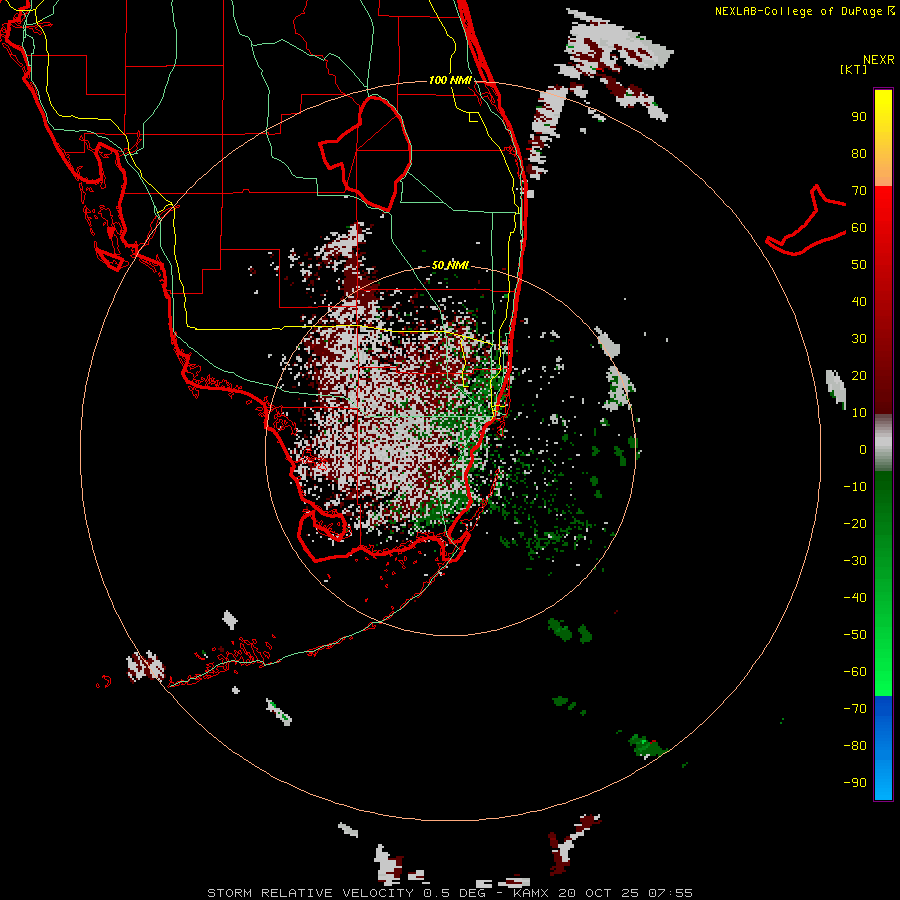Click the -80 value on velocity scale
The height and width of the screenshot is (900, 900).
tap(855, 746)
